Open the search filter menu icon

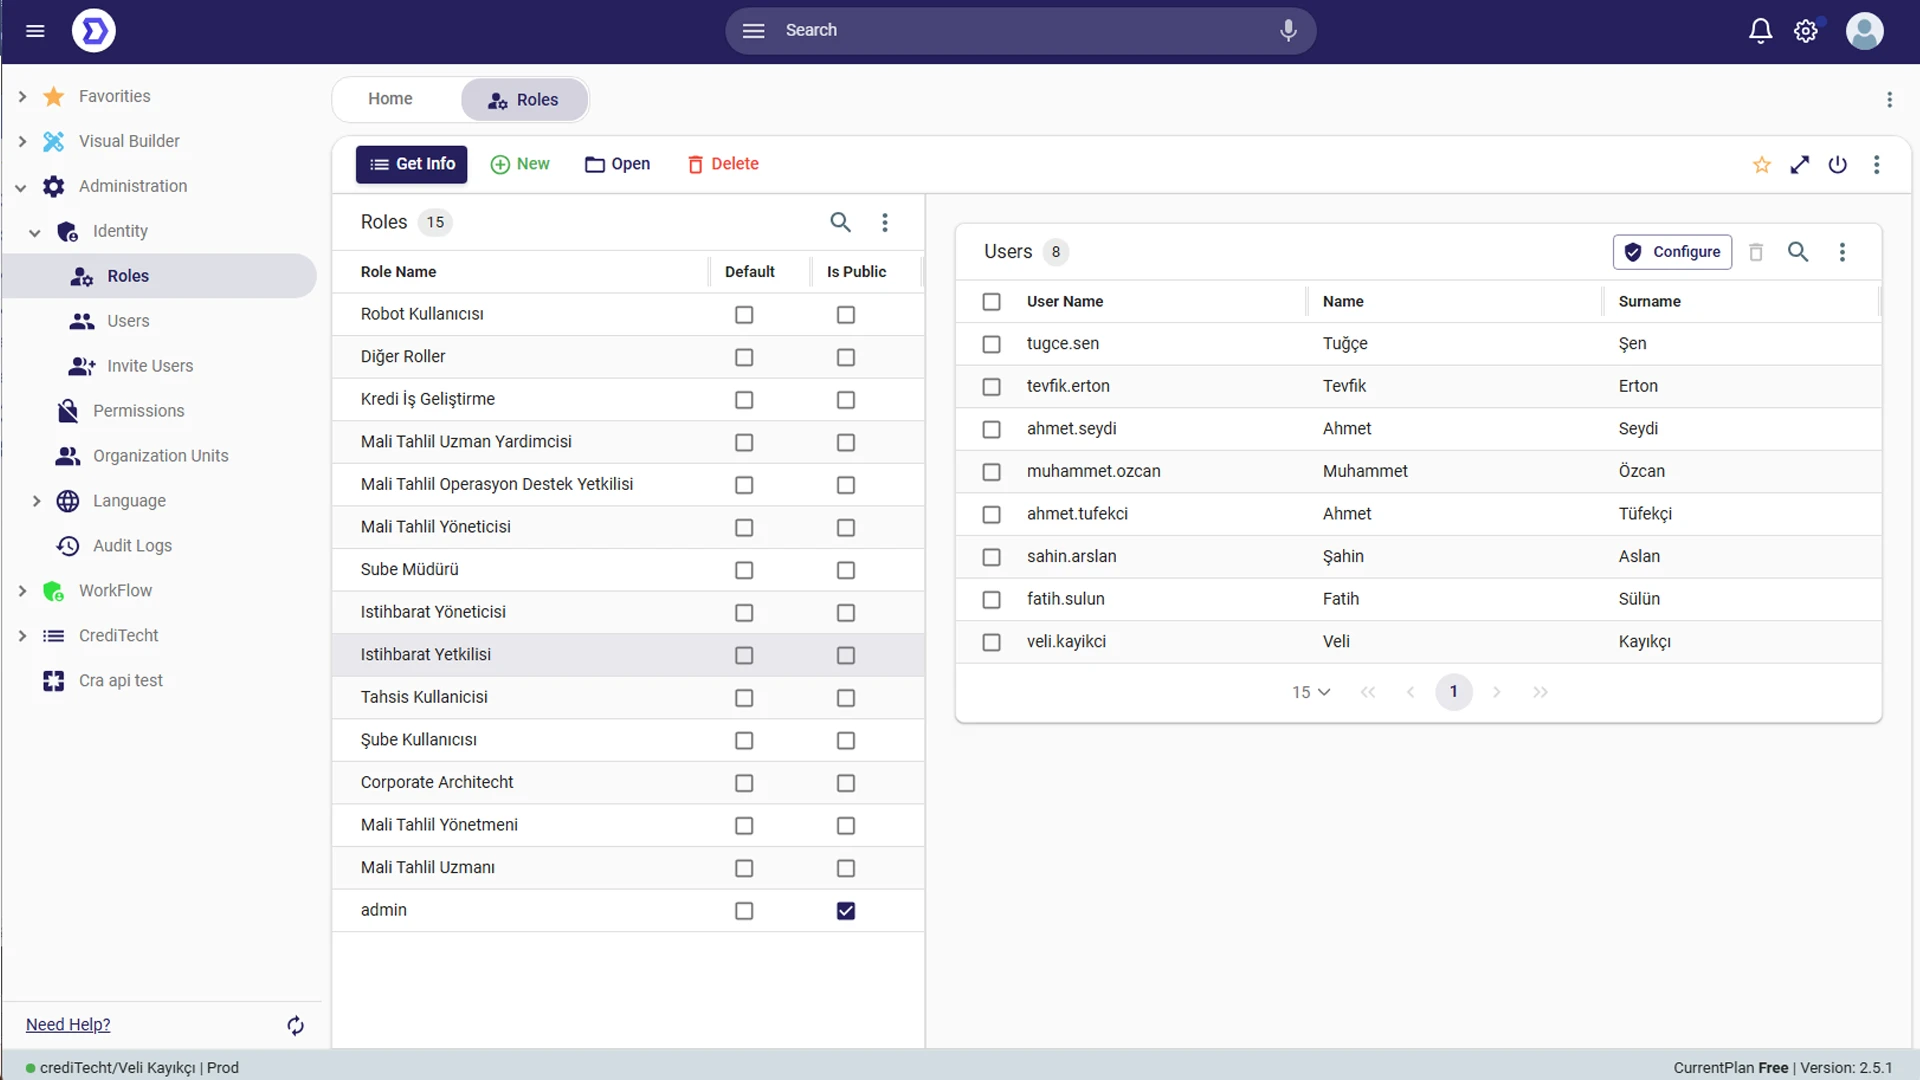(x=753, y=31)
